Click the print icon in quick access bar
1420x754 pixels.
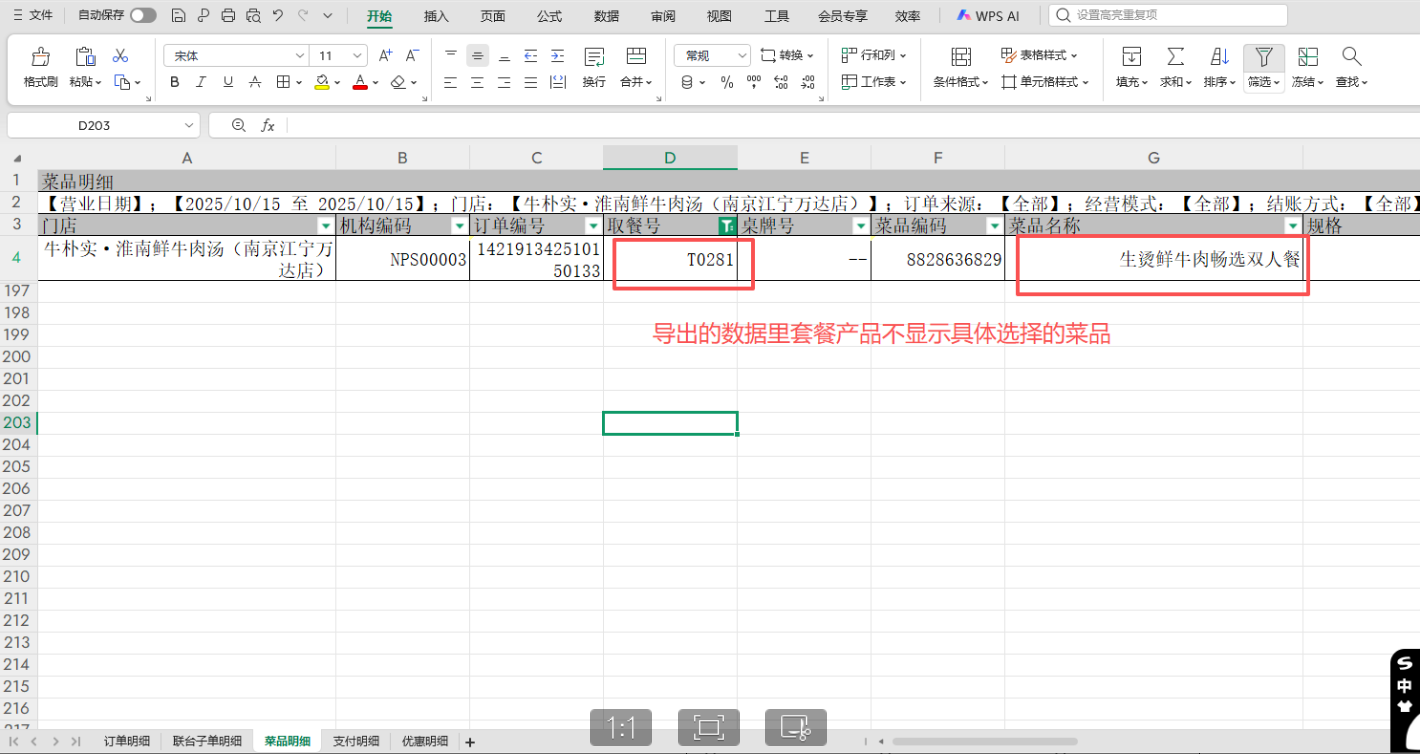[229, 16]
